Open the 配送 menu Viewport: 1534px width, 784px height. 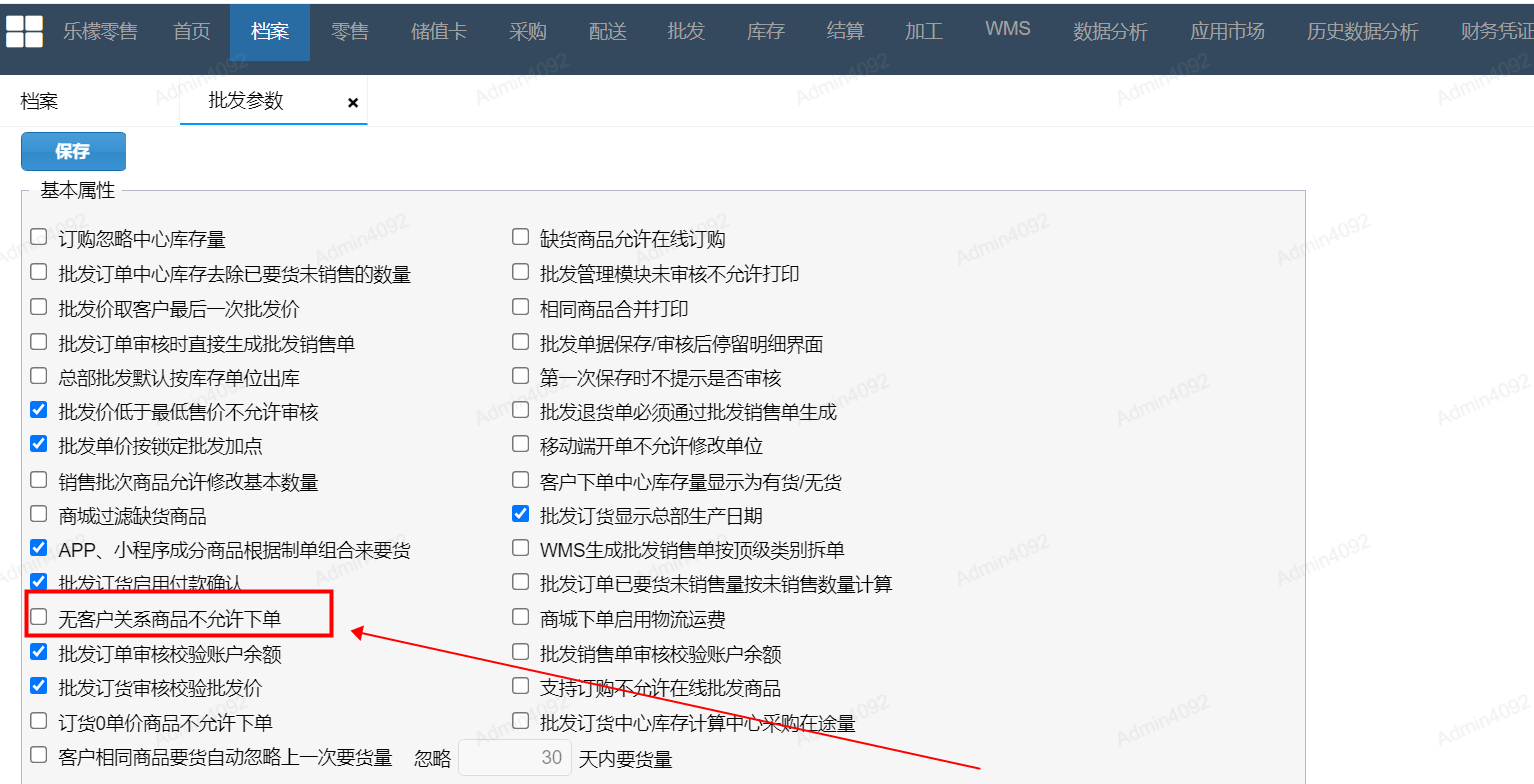coord(608,32)
